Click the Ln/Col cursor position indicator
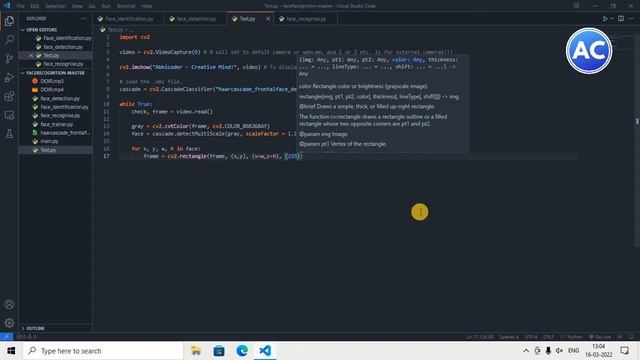 480,337
